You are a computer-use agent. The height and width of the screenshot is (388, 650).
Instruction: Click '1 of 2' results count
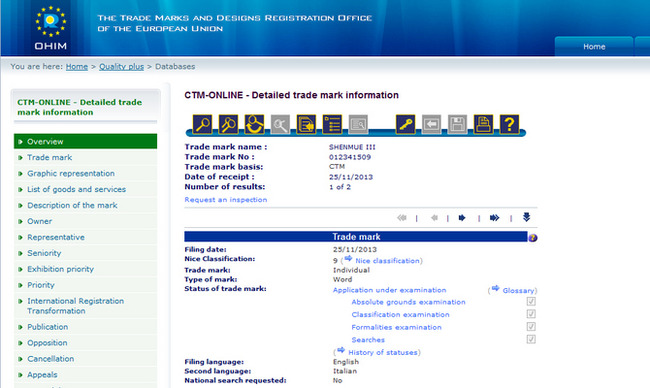coord(340,187)
